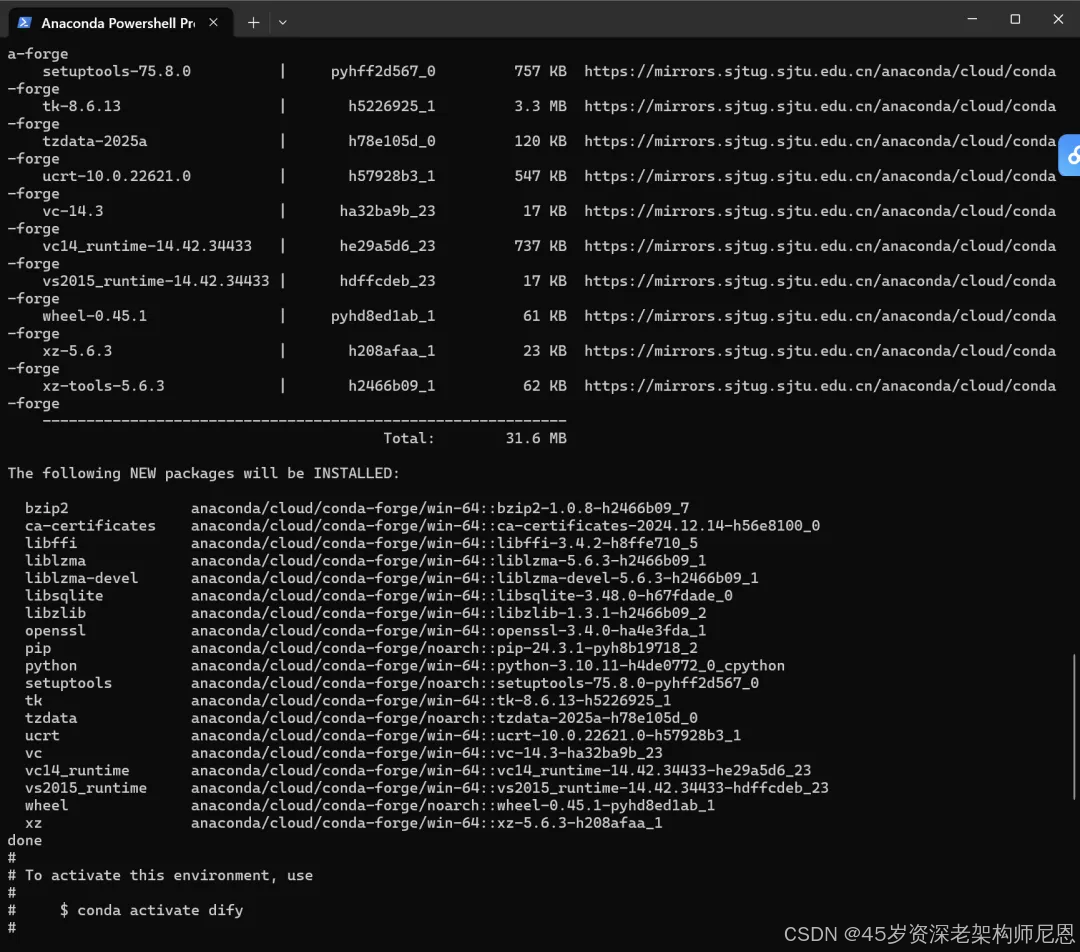
Task: Click the 'ca-certificates' package name
Action: click(x=90, y=526)
